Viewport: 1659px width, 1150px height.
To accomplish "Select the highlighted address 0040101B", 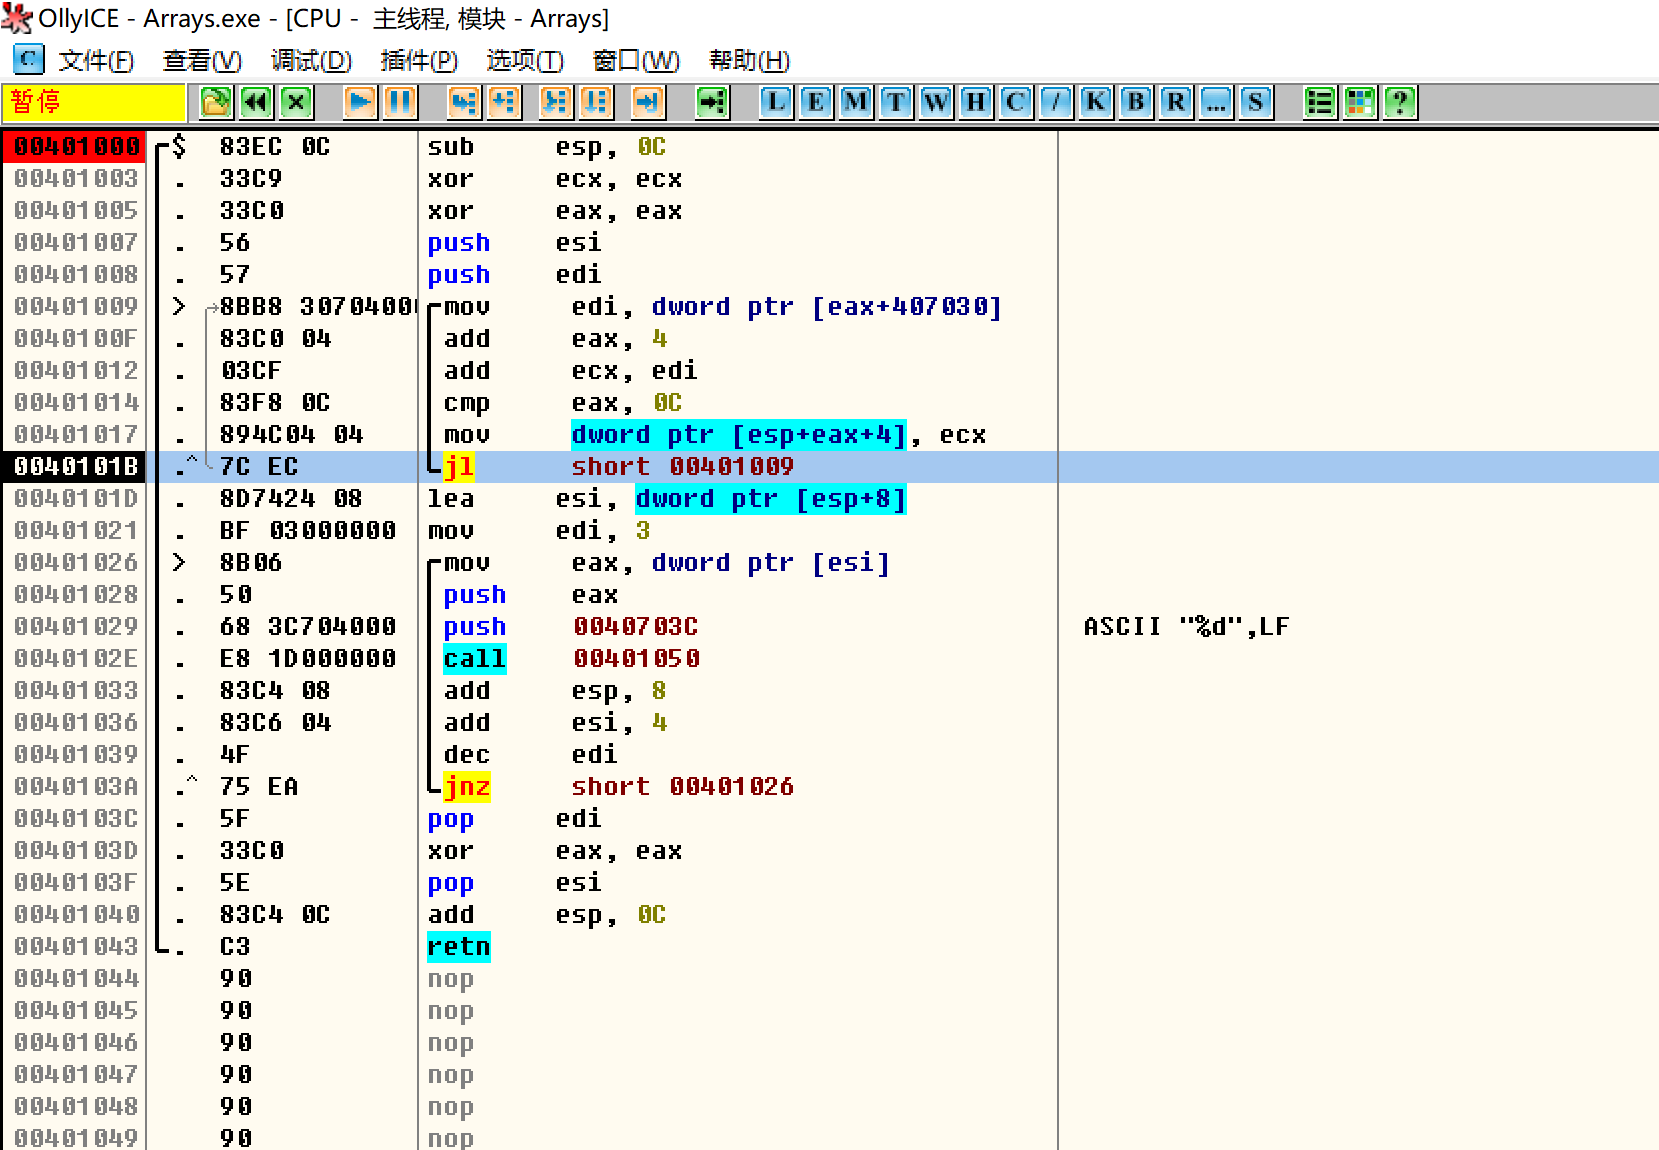I will pyautogui.click(x=76, y=467).
